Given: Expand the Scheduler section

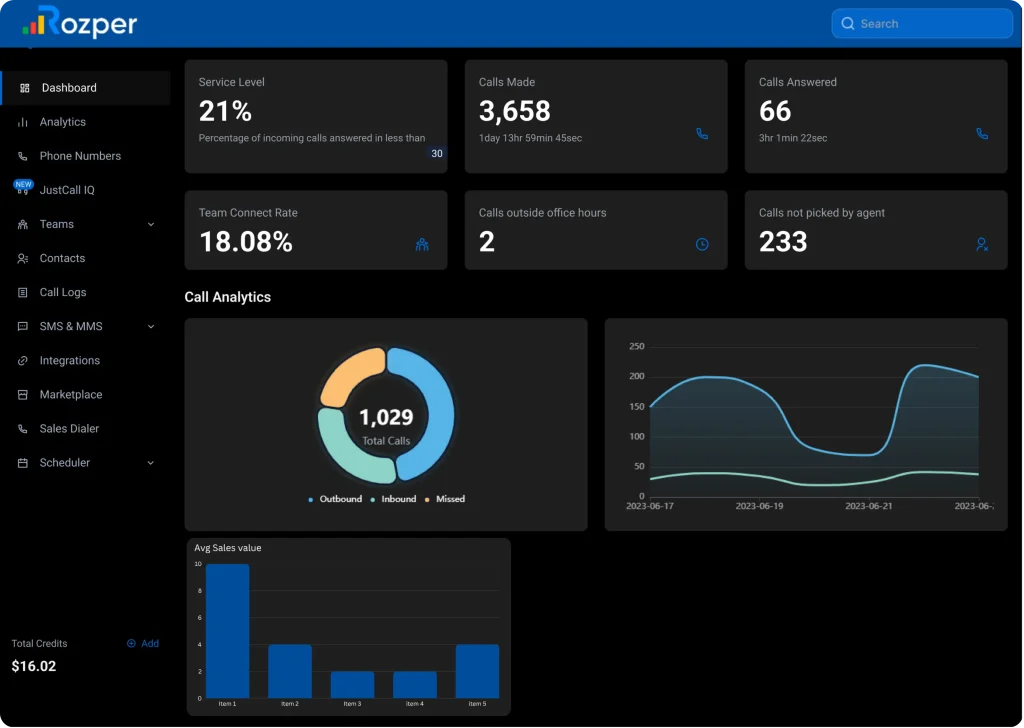Looking at the screenshot, I should [x=152, y=462].
